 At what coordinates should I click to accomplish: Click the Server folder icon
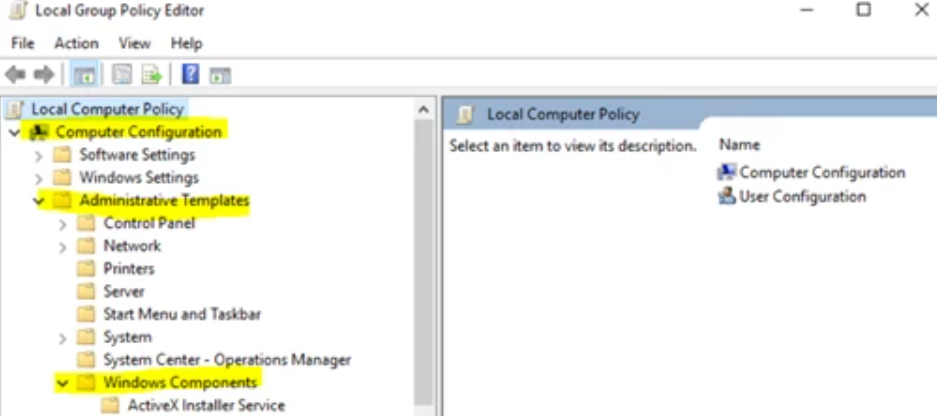click(x=86, y=292)
